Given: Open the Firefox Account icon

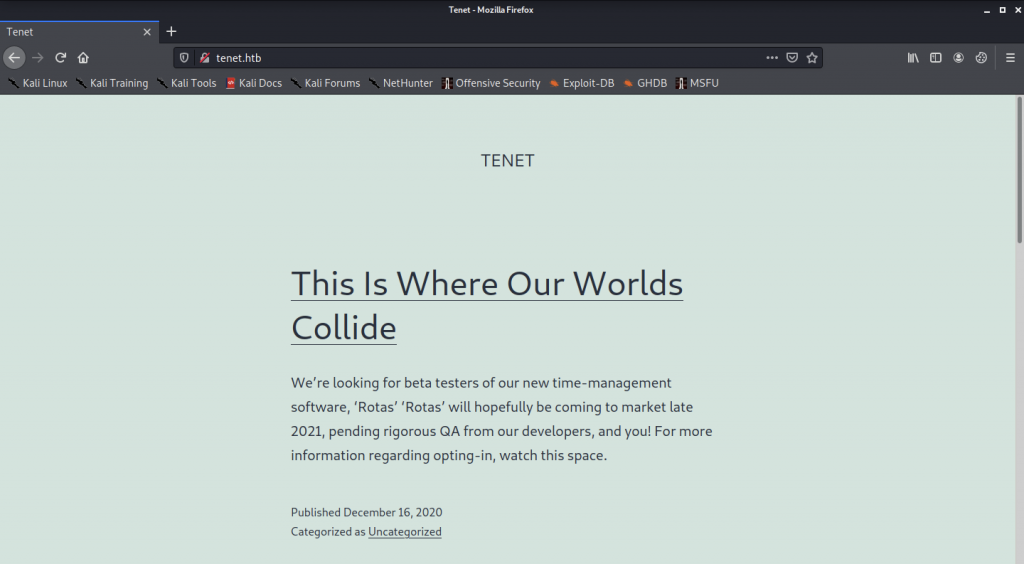Looking at the screenshot, I should click(x=959, y=57).
